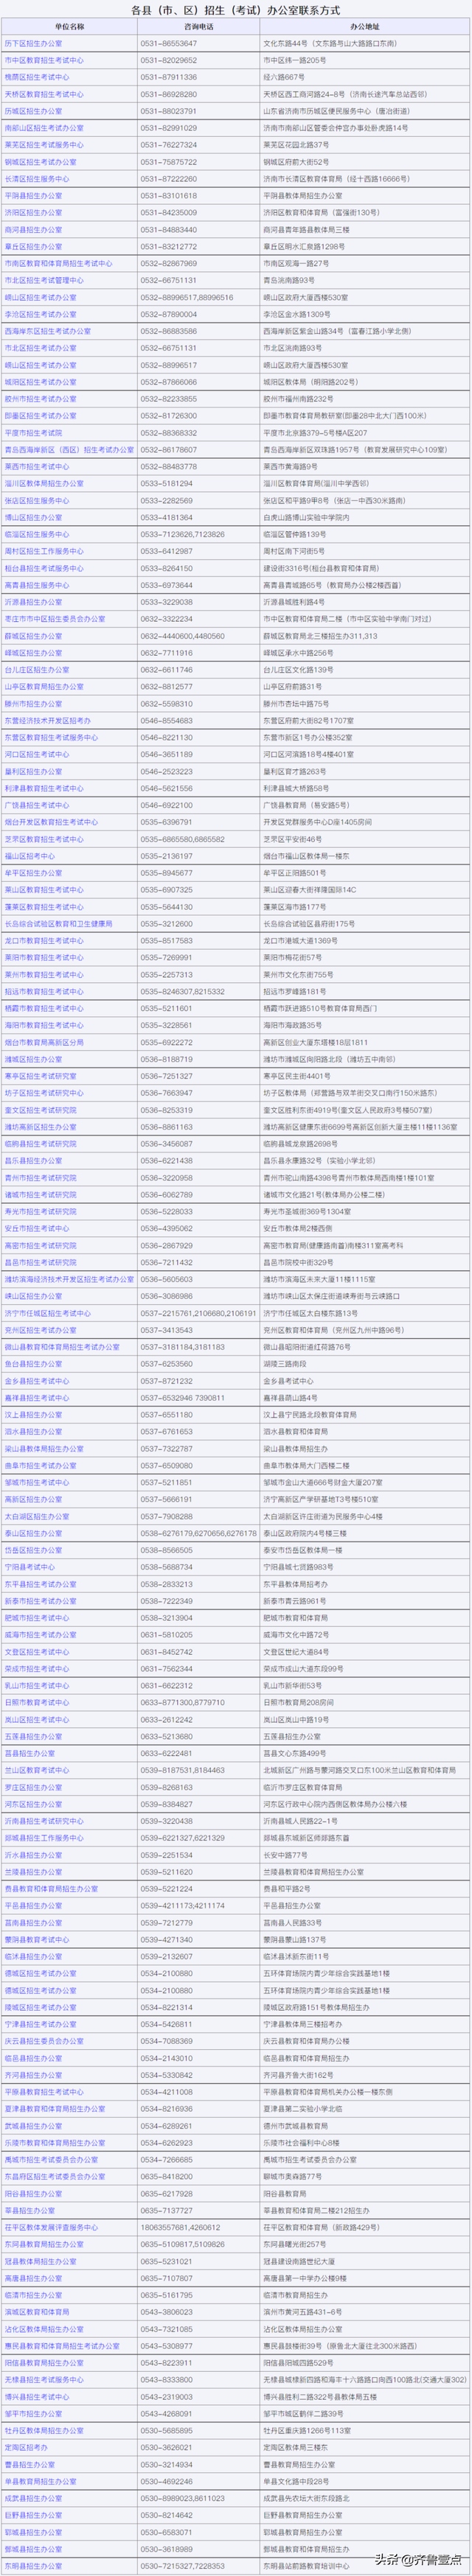Click the 沂源县招生办公室 link

click(x=33, y=602)
